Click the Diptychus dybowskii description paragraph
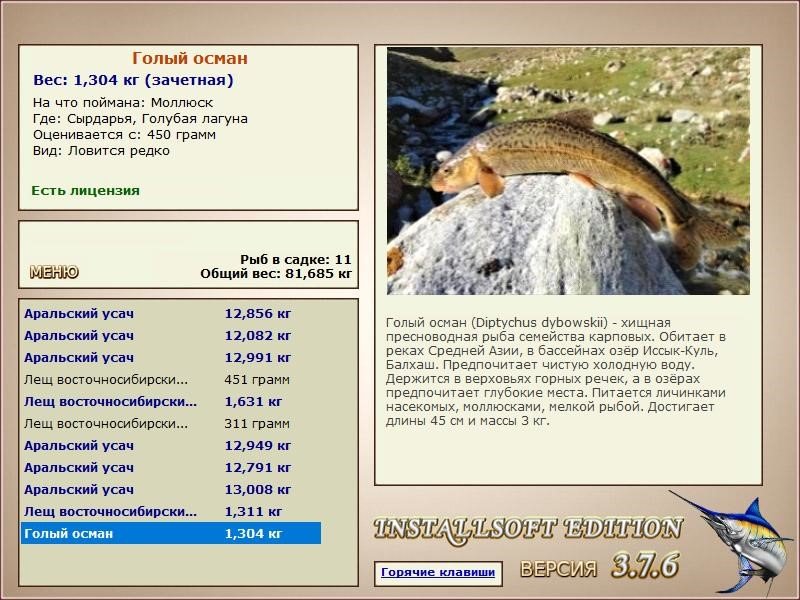The width and height of the screenshot is (800, 600). (556, 372)
